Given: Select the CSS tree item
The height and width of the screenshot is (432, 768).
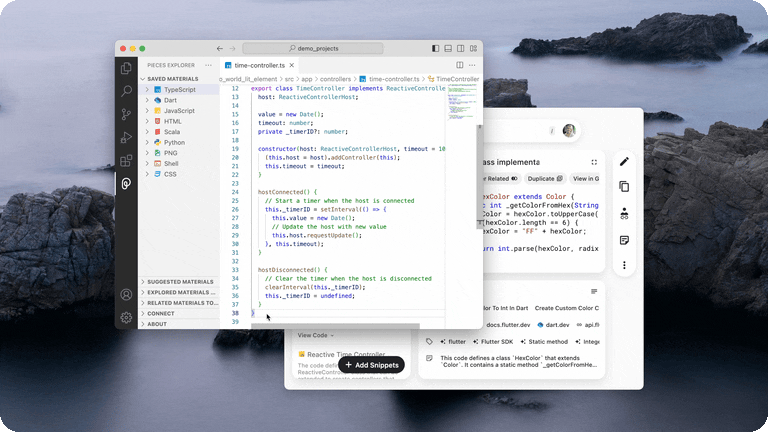Looking at the screenshot, I should [x=179, y=174].
